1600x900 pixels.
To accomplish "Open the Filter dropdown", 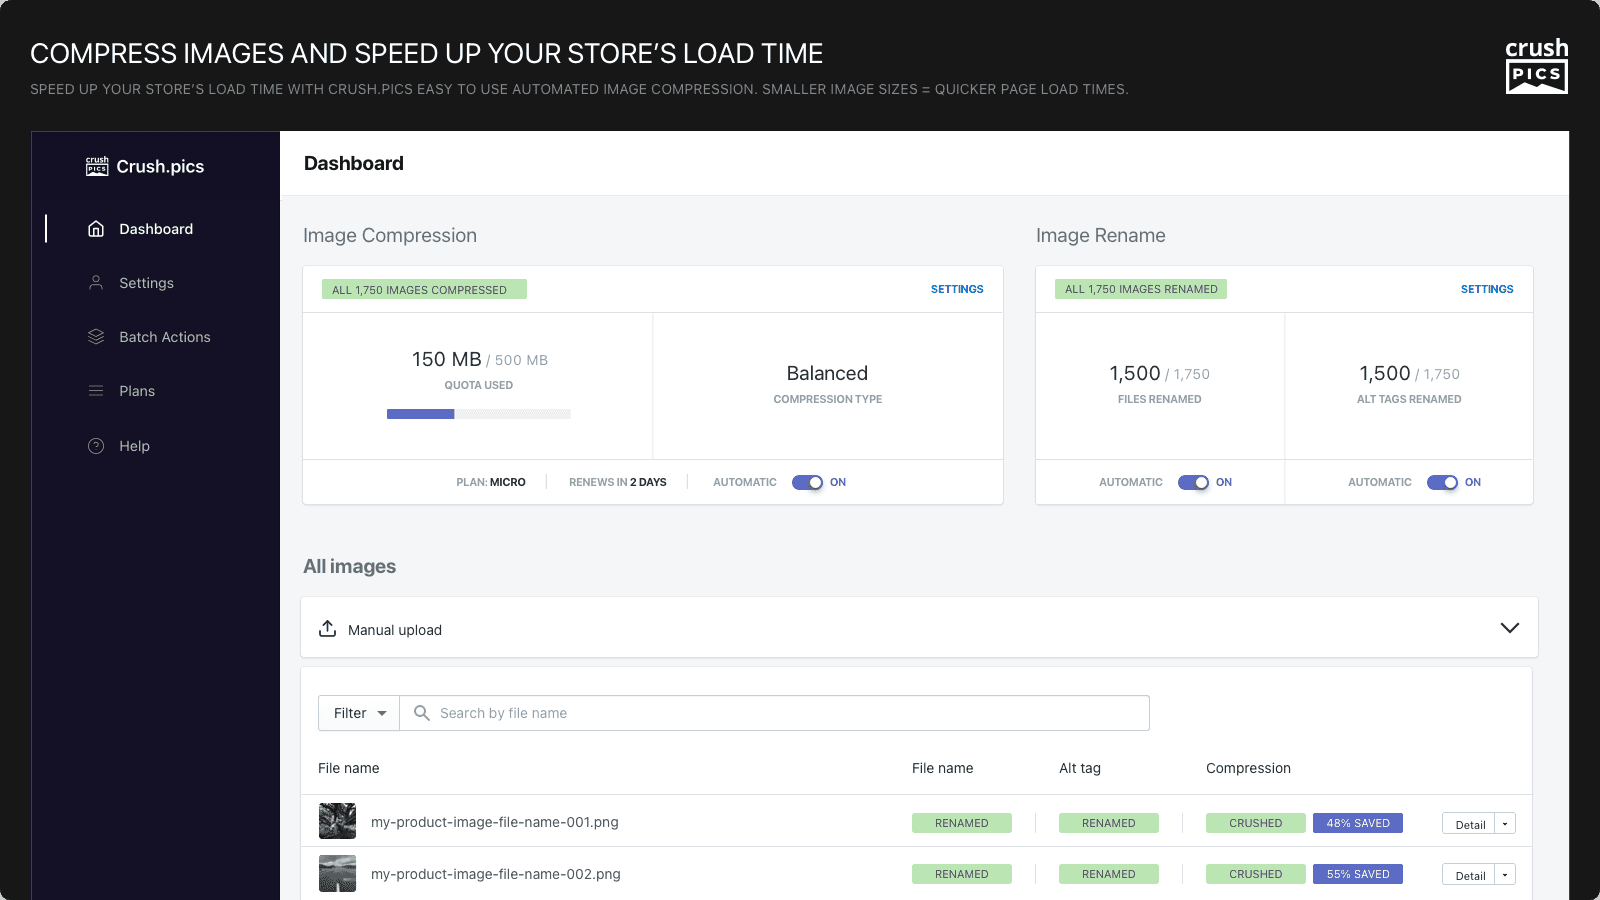I will tap(358, 713).
